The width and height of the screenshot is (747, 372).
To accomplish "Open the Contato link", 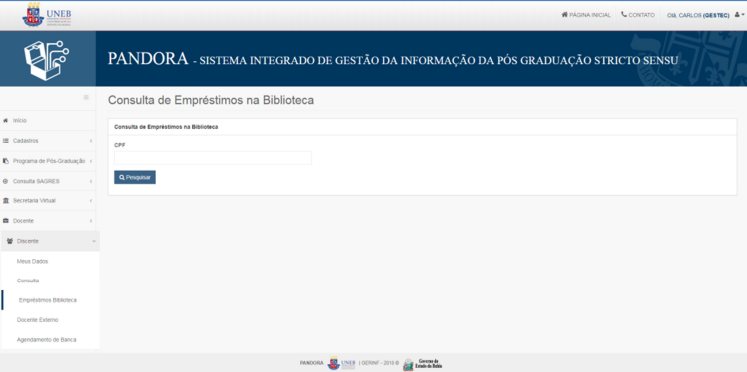I will [637, 15].
